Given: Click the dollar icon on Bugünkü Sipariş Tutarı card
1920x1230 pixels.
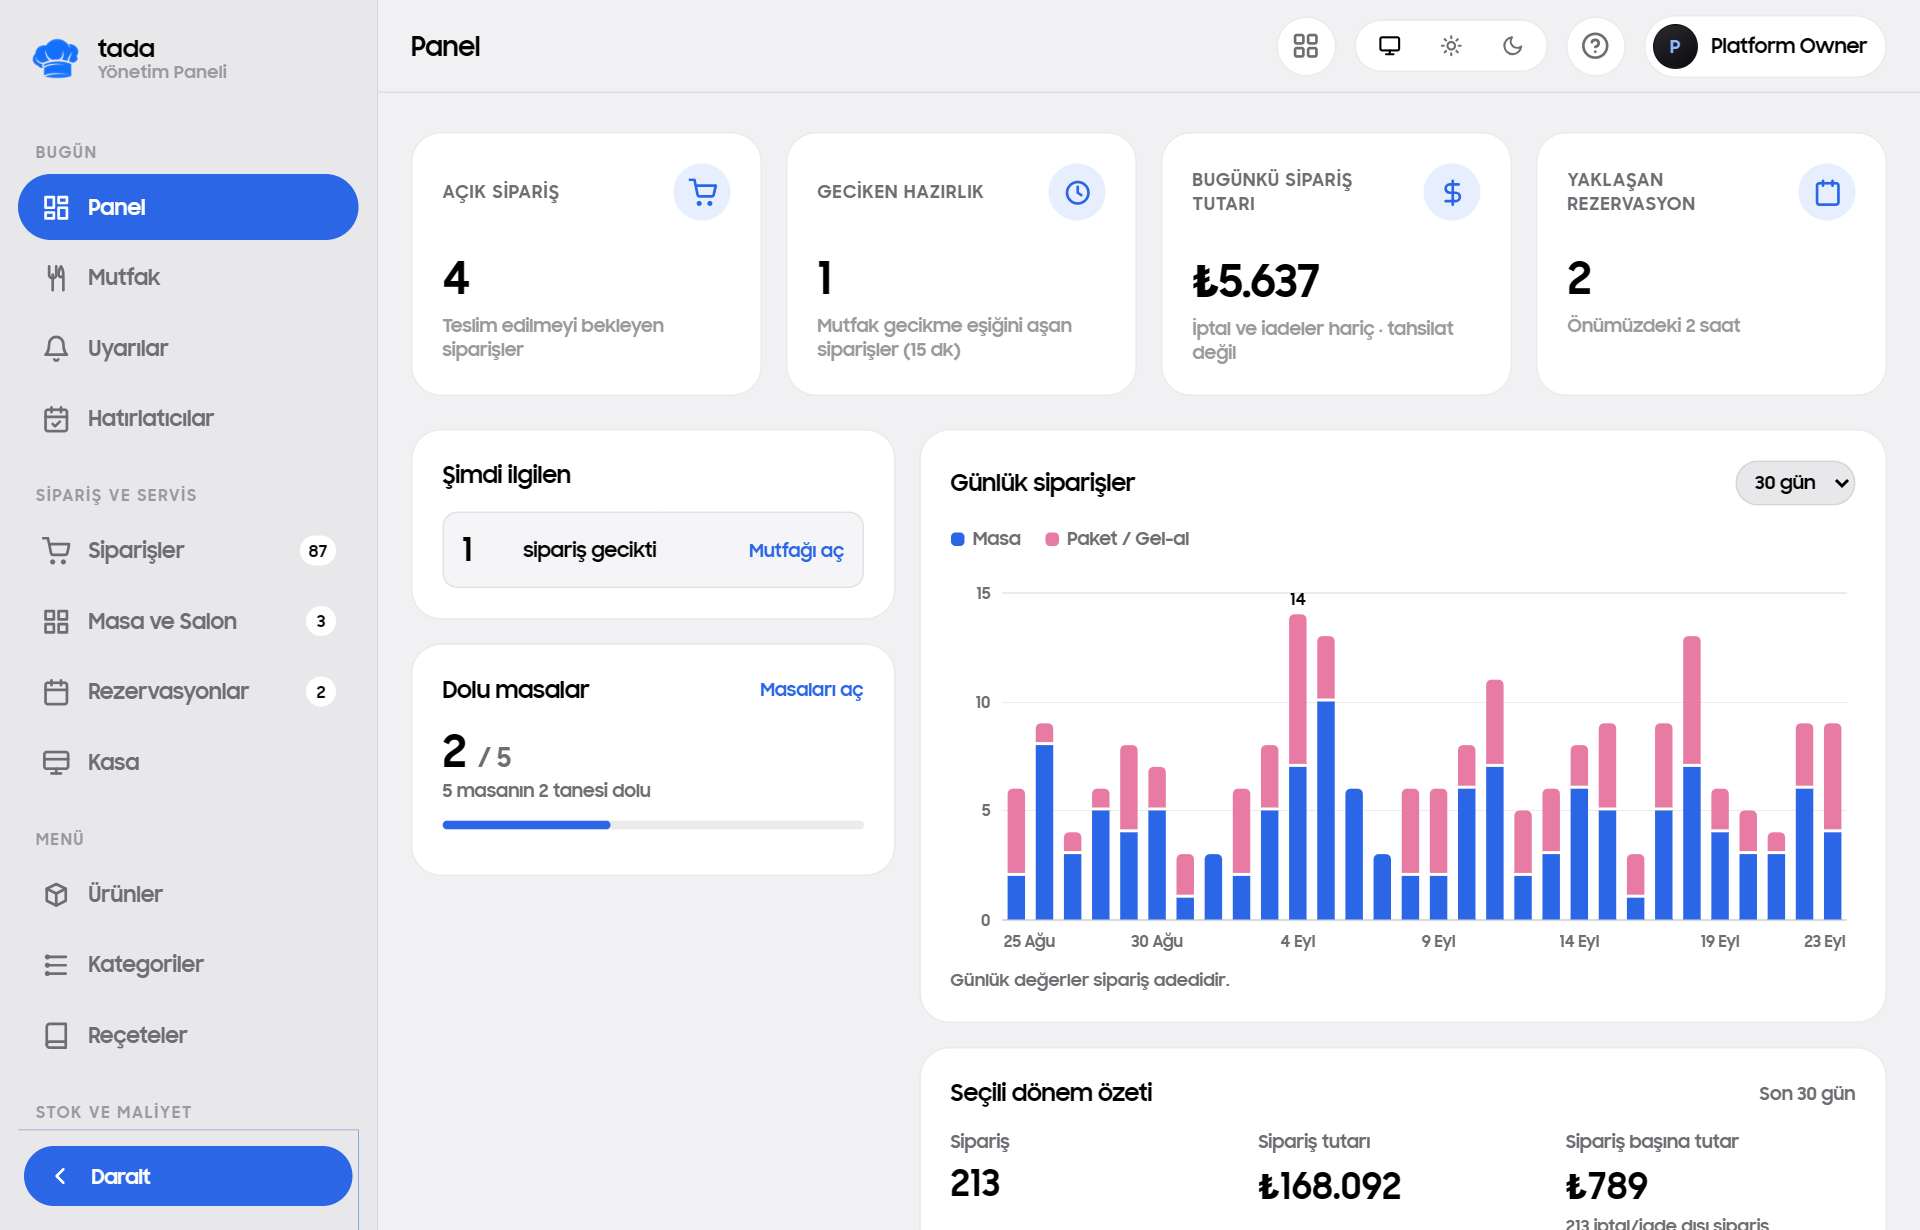Looking at the screenshot, I should (1452, 192).
